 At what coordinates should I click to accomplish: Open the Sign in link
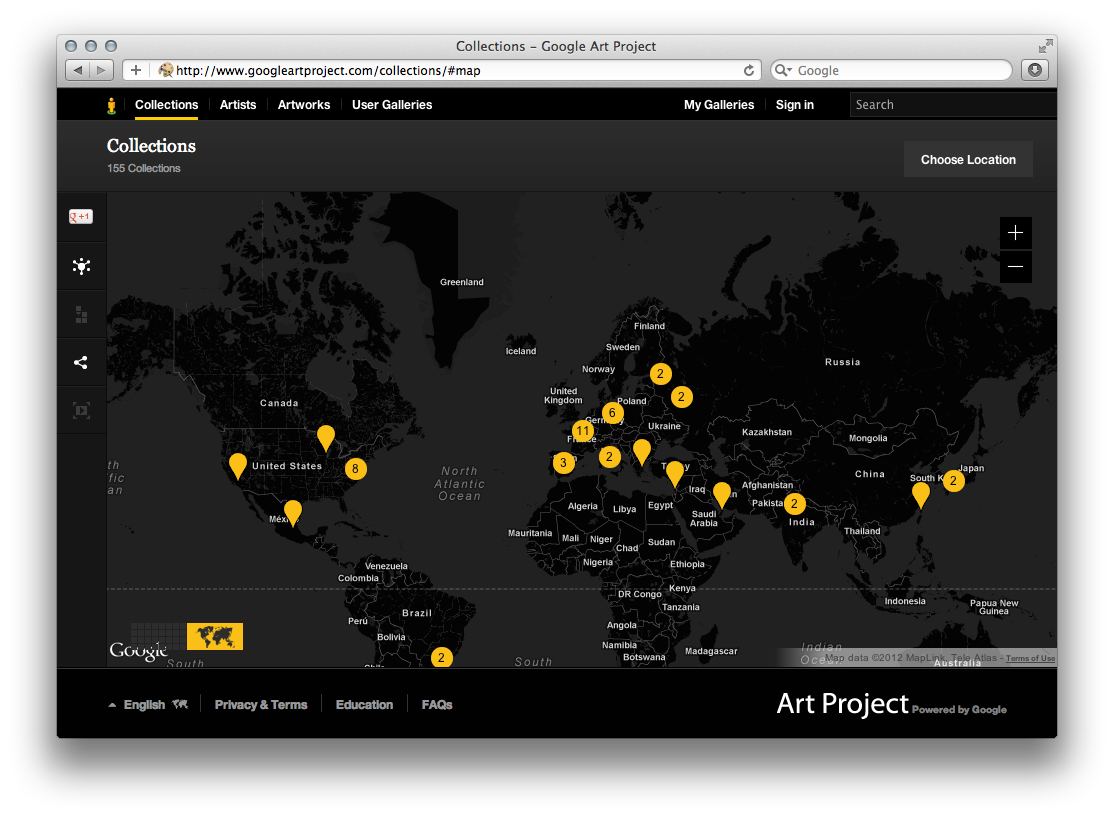[x=794, y=105]
